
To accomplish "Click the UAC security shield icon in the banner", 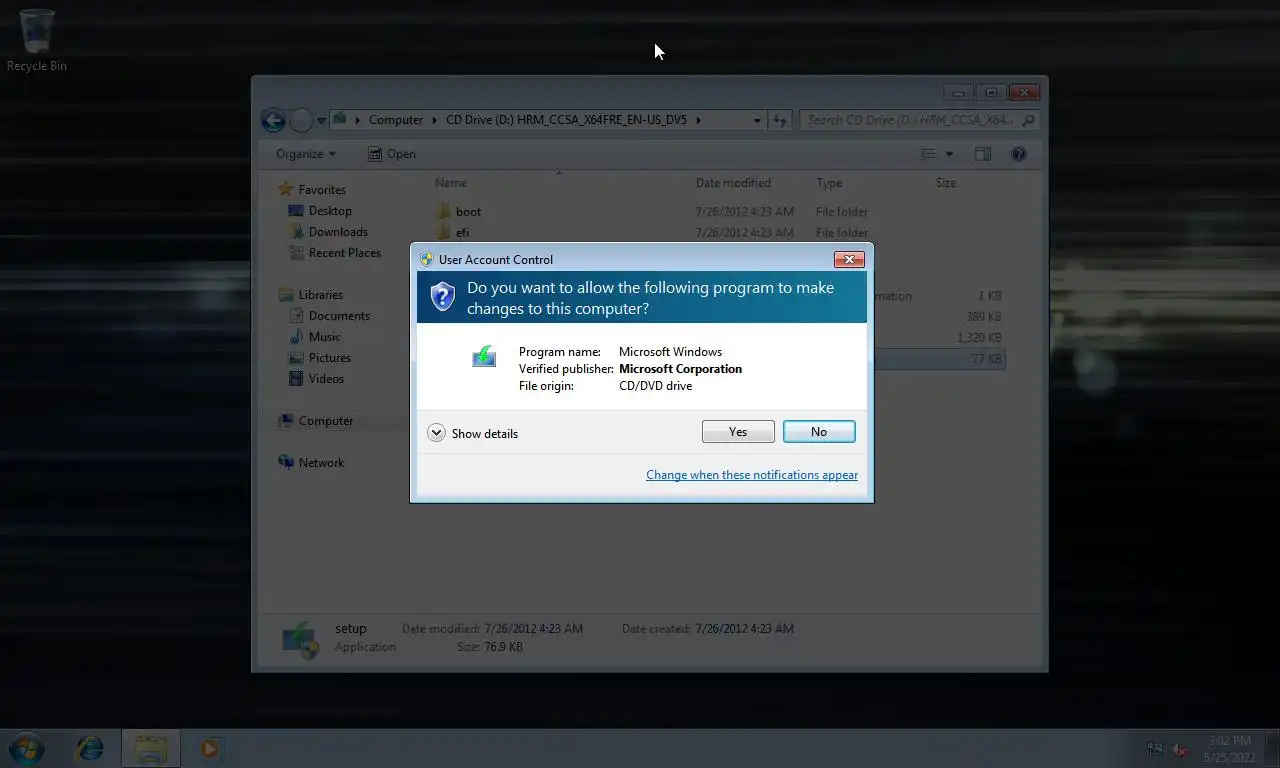I will coord(443,297).
